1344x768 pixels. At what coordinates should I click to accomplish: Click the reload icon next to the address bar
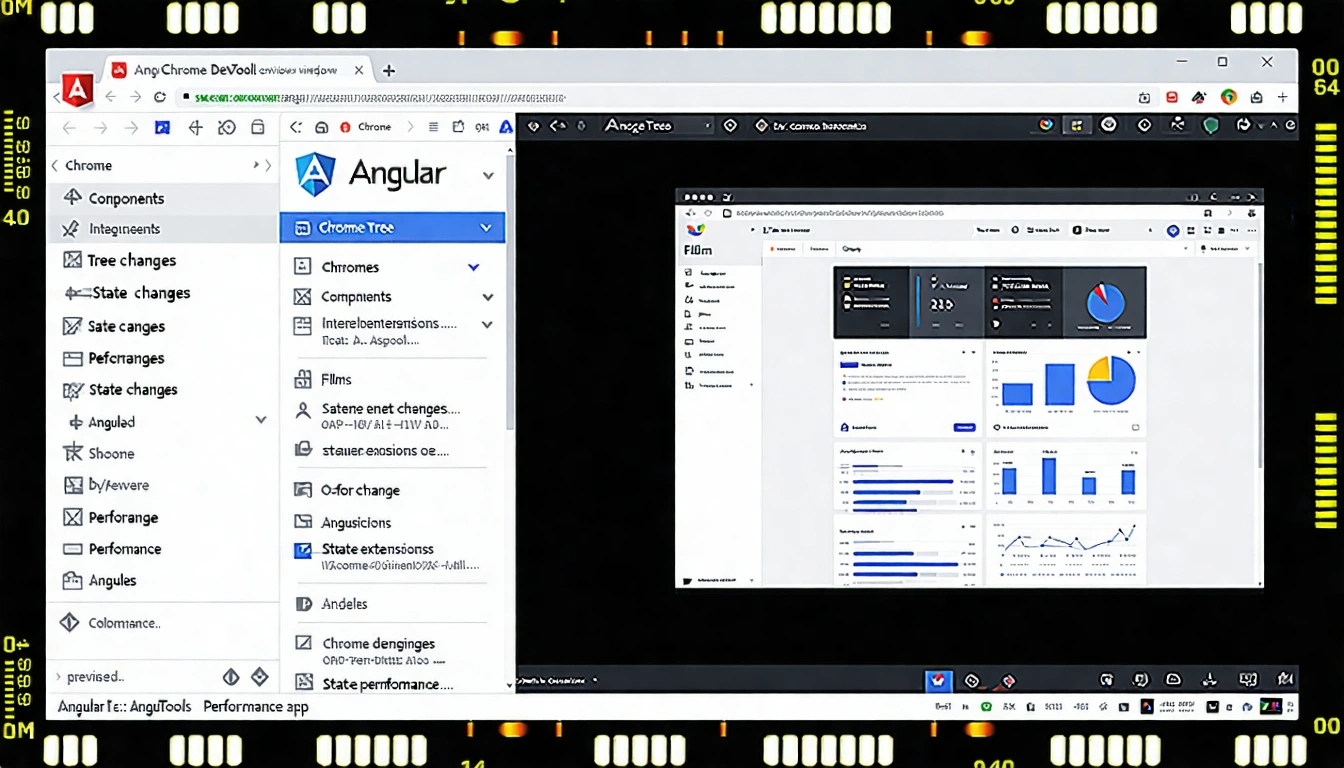pyautogui.click(x=160, y=97)
